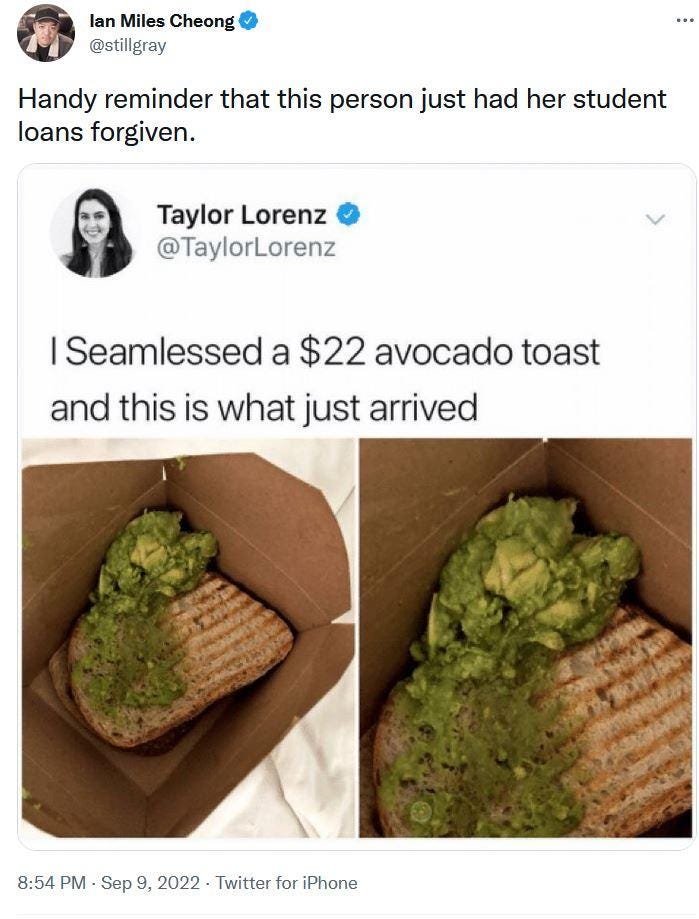Click the Sep 9, 2022 date
699x919 pixels.
(x=151, y=883)
